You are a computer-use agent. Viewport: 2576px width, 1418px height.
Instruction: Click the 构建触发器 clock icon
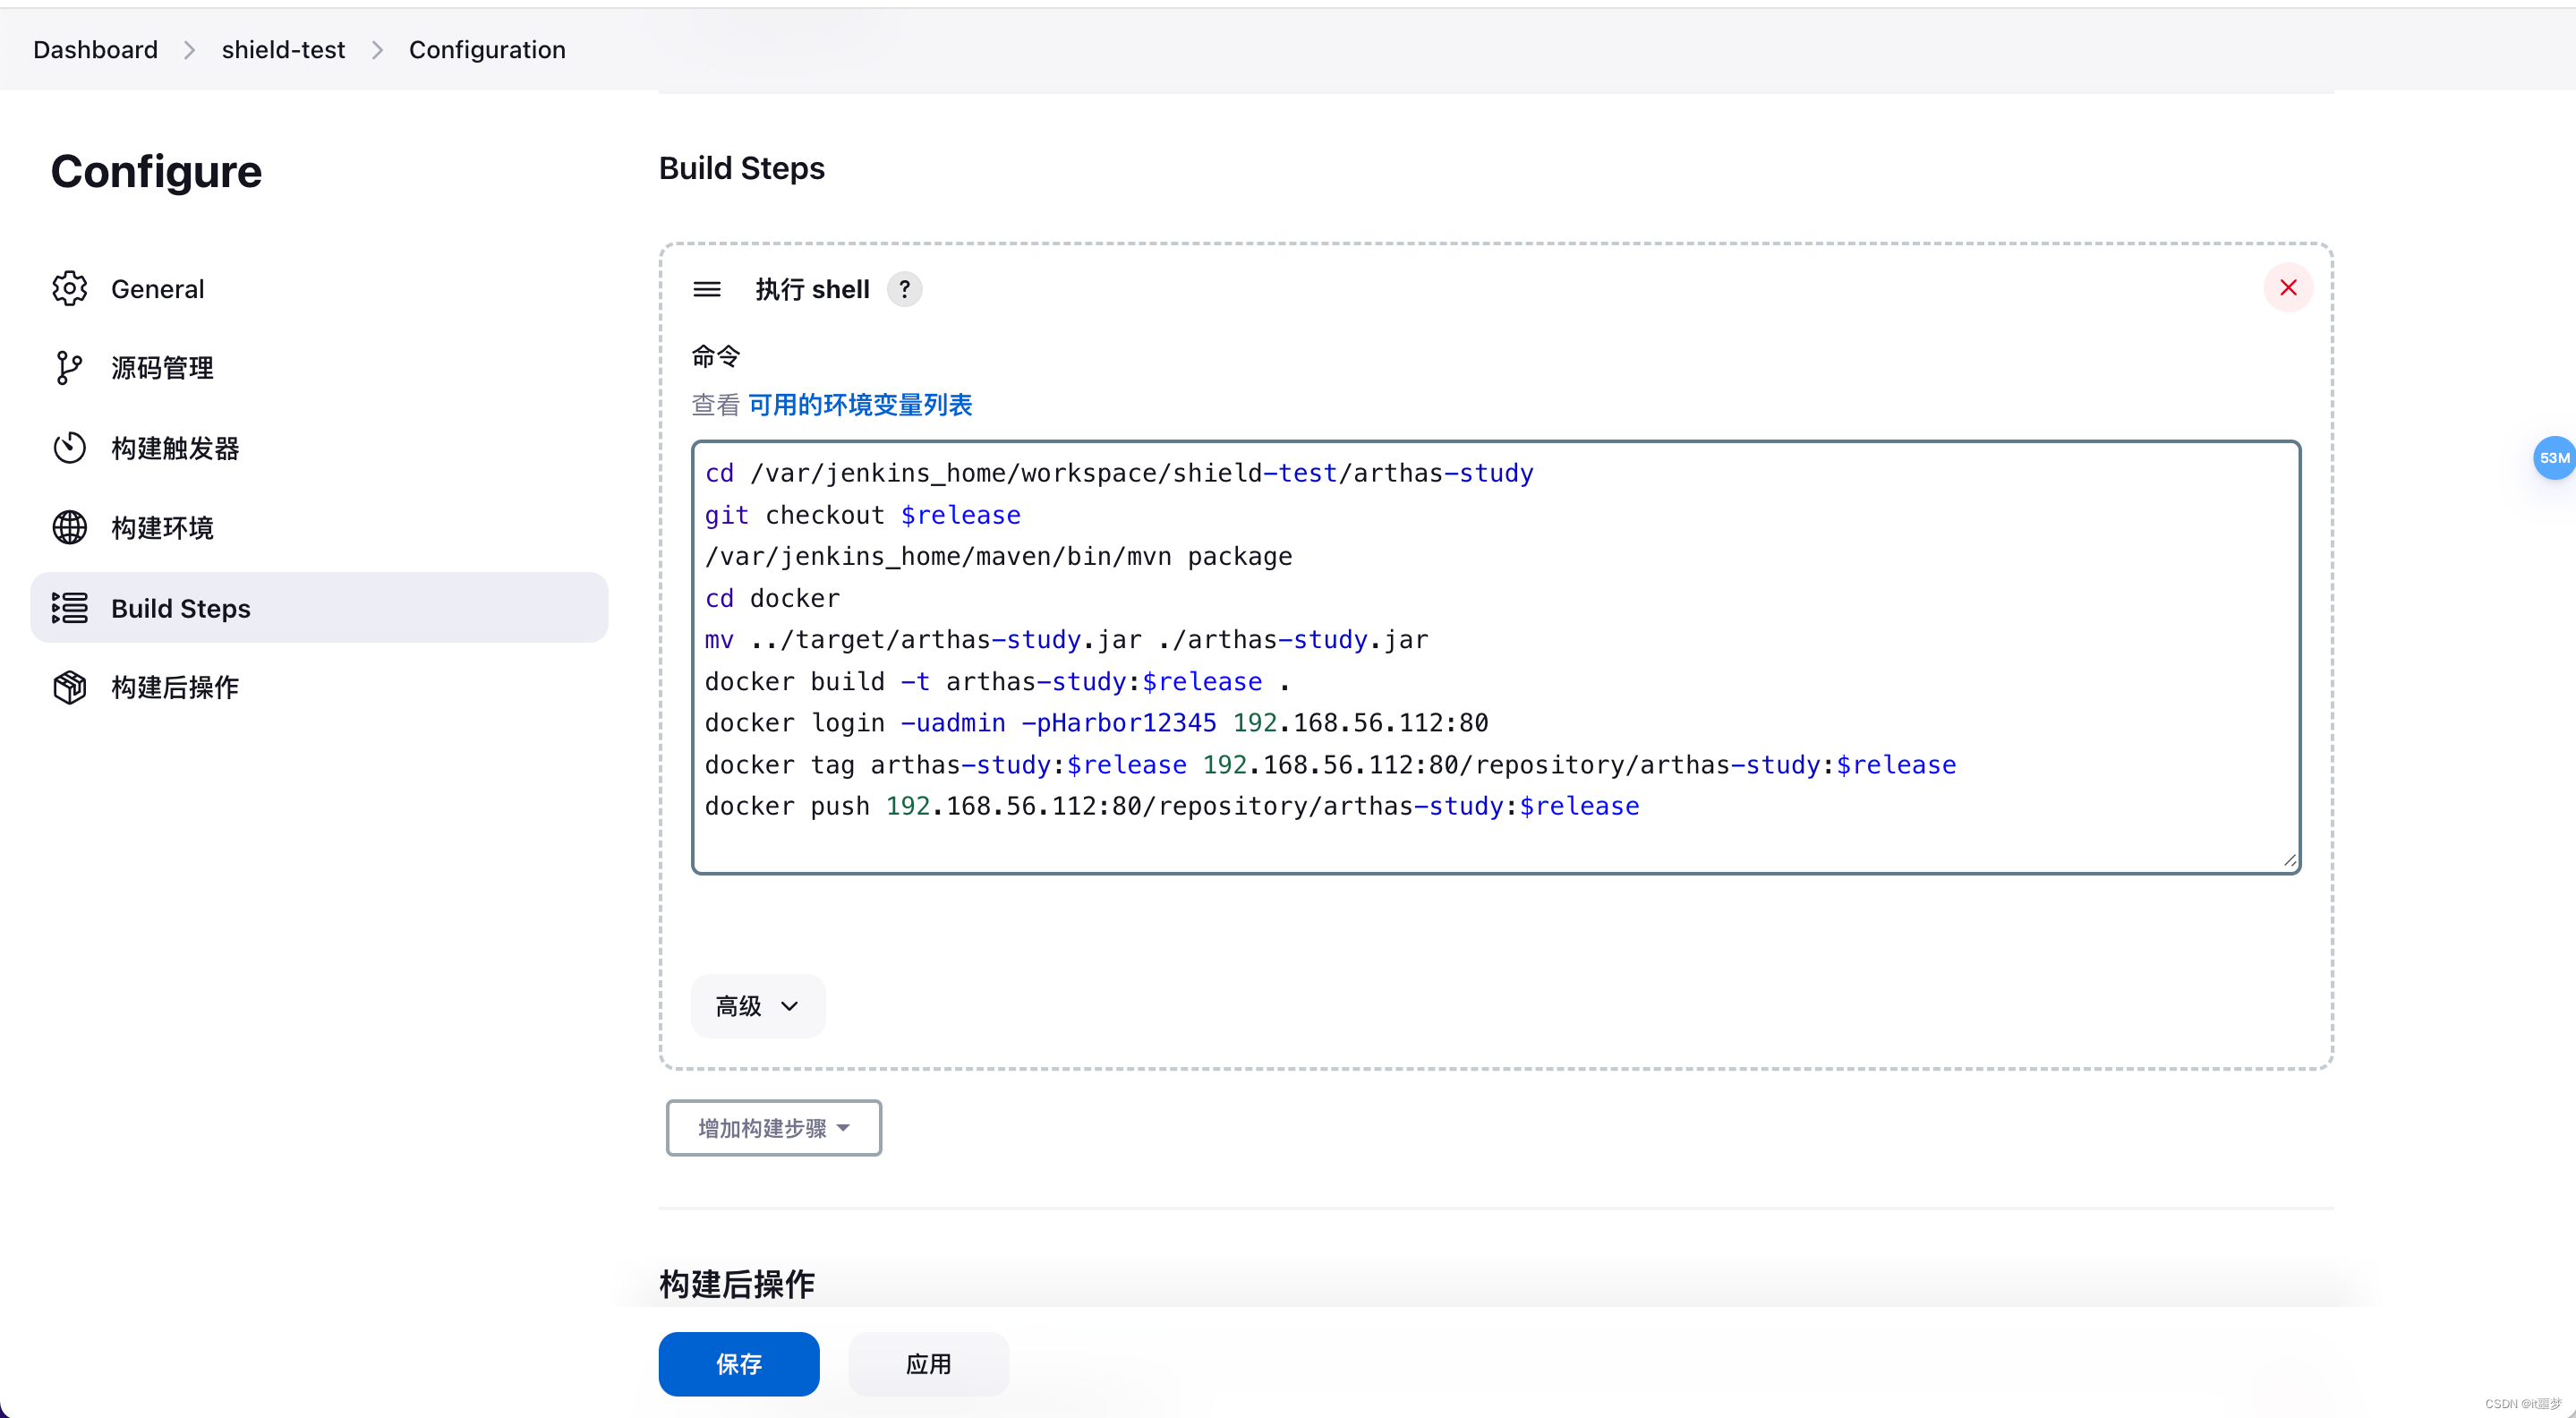pos(69,448)
